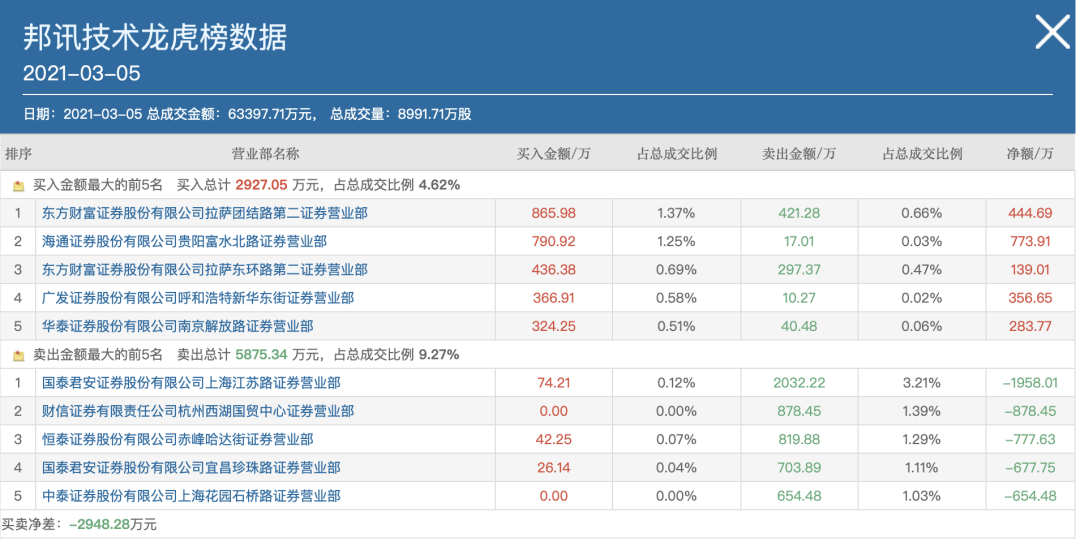1080x542 pixels.
Task: Open 东方财富证券拉萨东环路第二证券营业部 link
Action: [x=204, y=270]
